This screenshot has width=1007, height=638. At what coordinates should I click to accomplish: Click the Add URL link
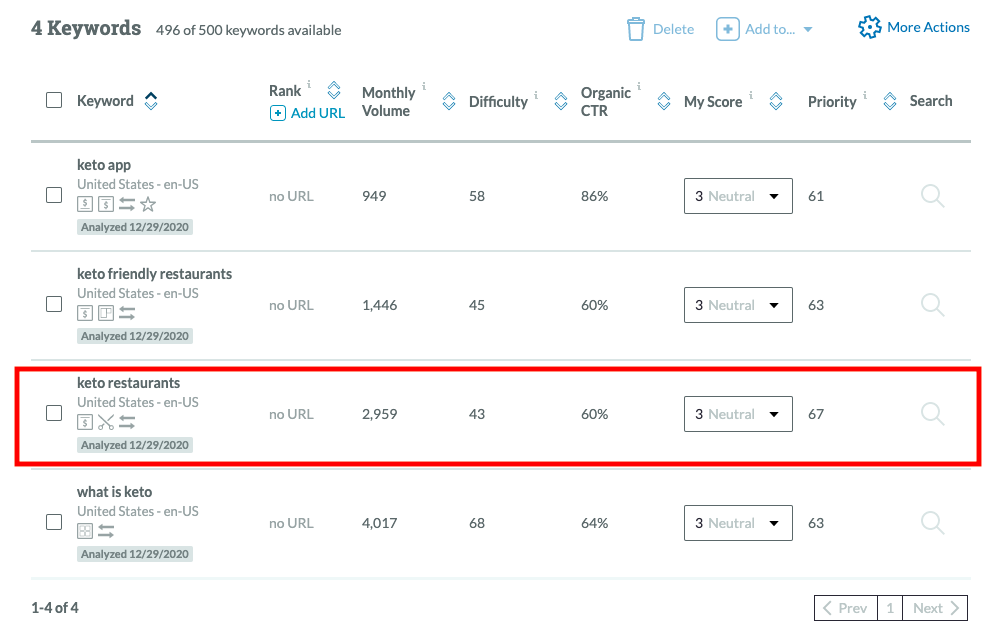308,113
